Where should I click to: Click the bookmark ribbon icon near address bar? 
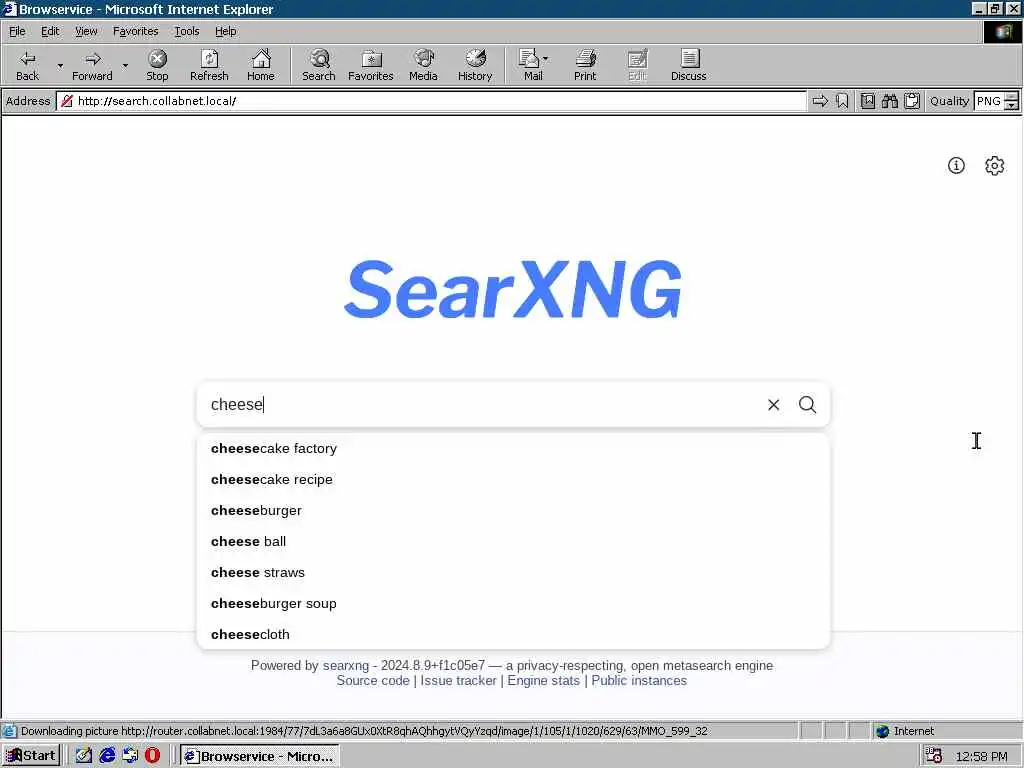[x=842, y=101]
